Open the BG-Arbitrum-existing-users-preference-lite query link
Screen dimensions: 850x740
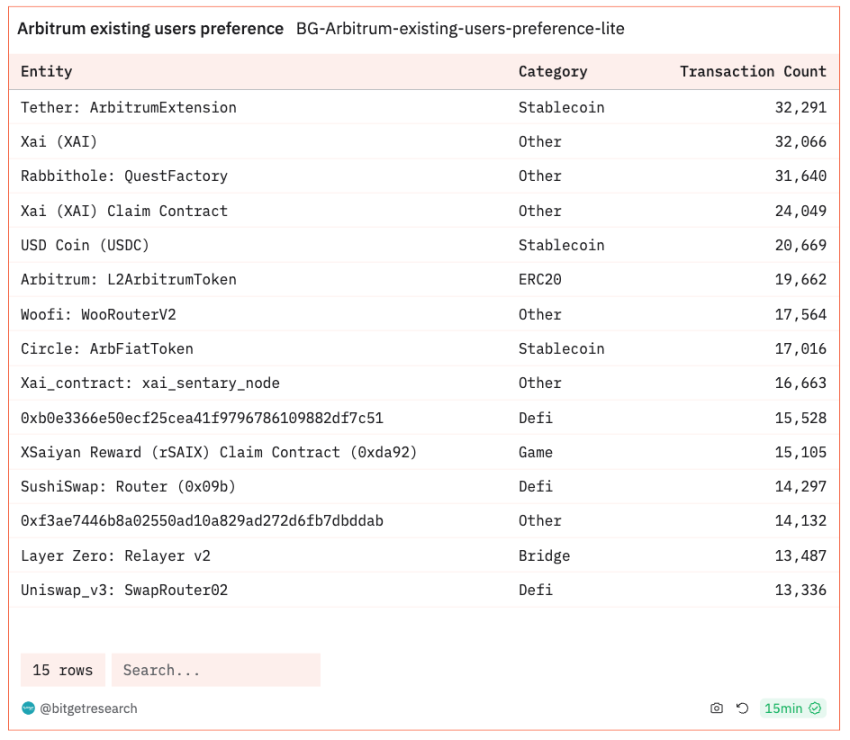(460, 29)
